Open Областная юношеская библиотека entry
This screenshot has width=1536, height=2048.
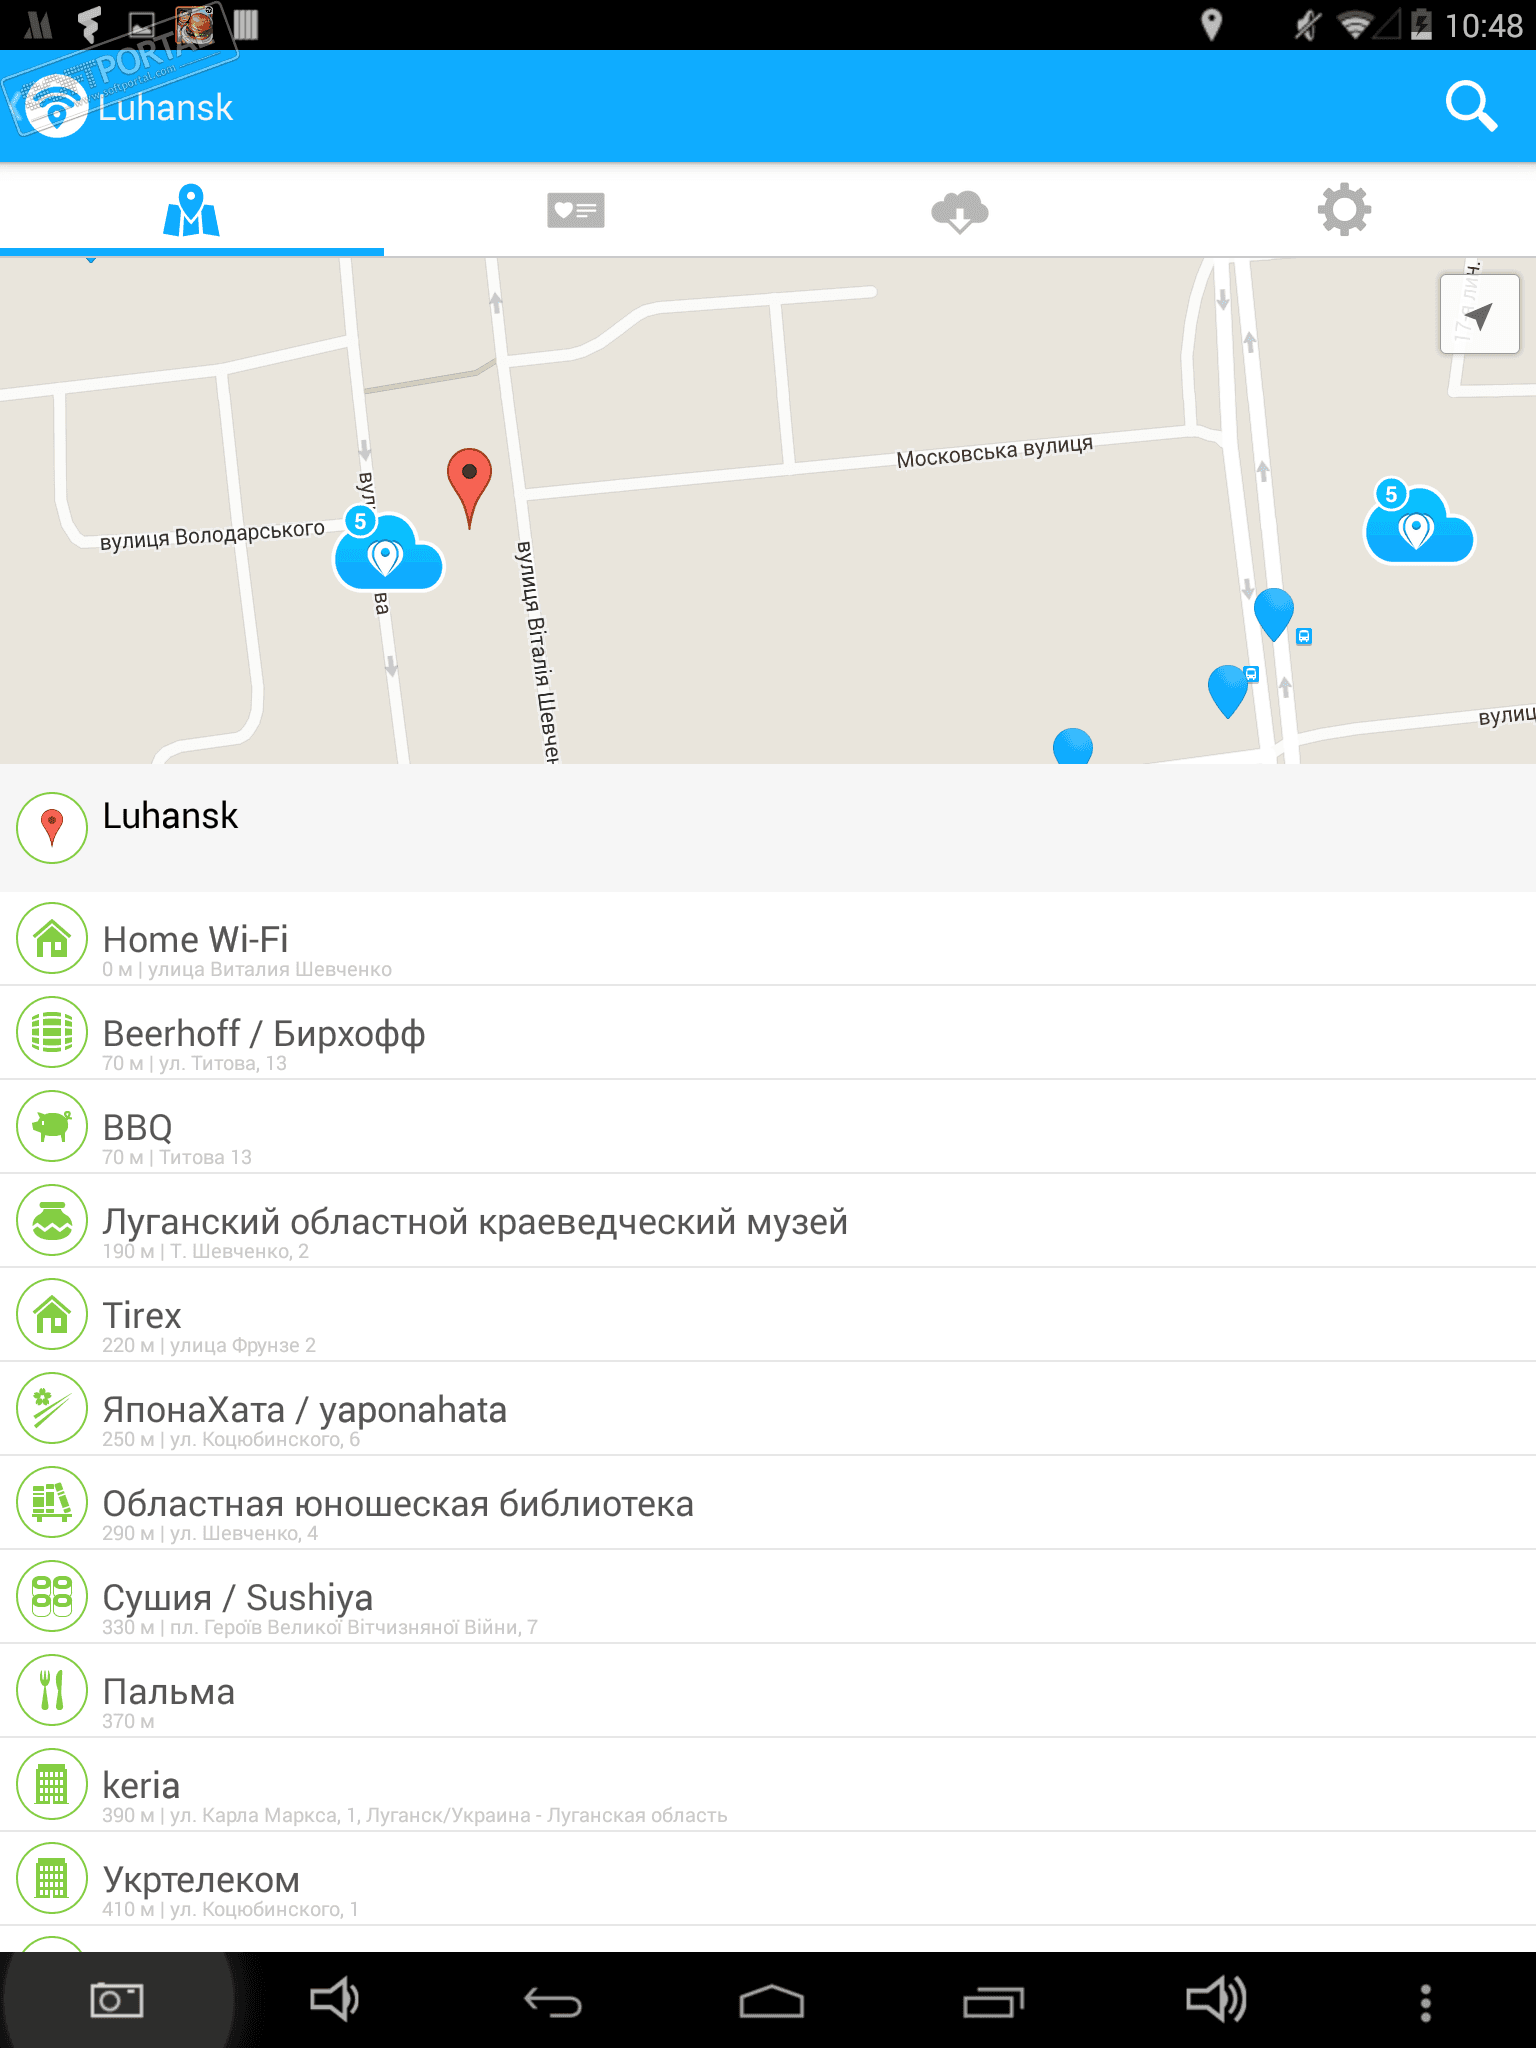pyautogui.click(x=768, y=1503)
